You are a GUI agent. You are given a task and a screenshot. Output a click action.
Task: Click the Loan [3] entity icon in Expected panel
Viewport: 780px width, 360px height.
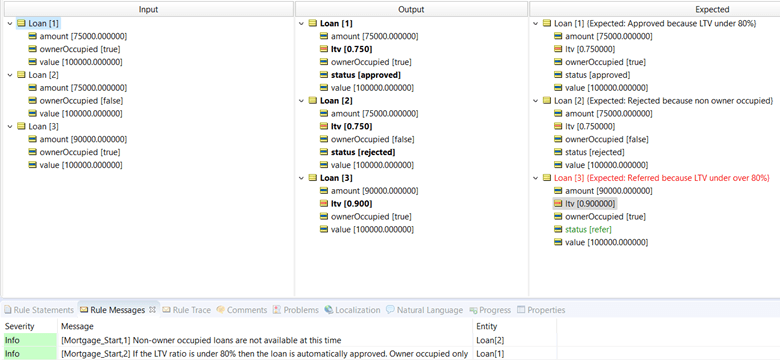[547, 178]
